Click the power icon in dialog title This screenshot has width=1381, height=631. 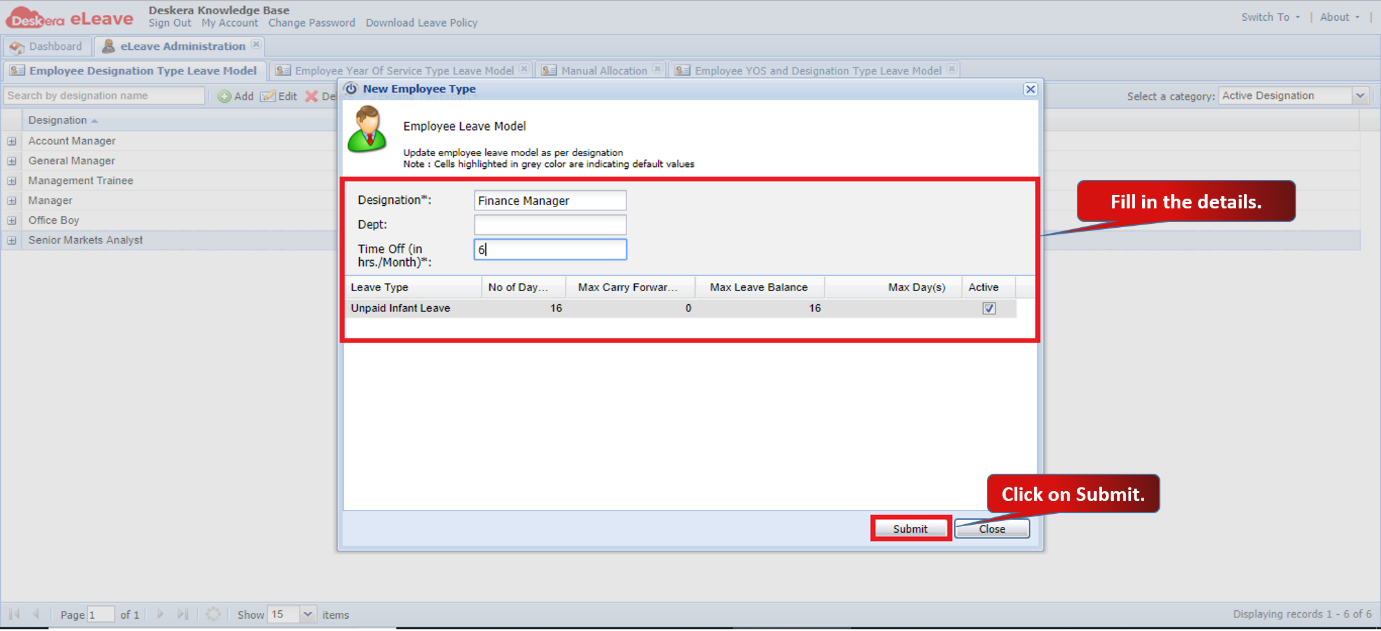coord(351,89)
